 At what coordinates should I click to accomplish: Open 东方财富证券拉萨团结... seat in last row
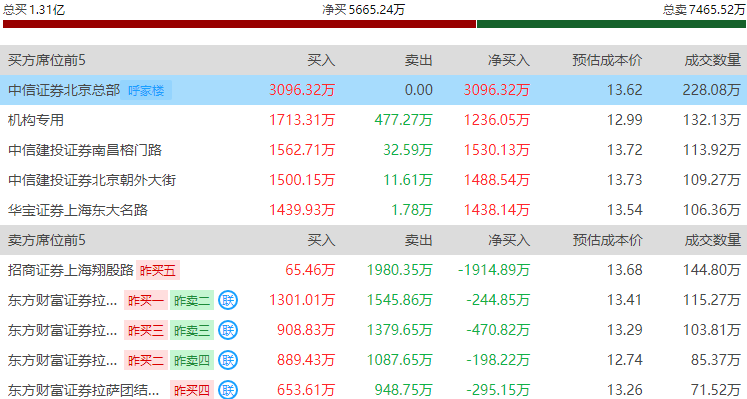tap(83, 390)
